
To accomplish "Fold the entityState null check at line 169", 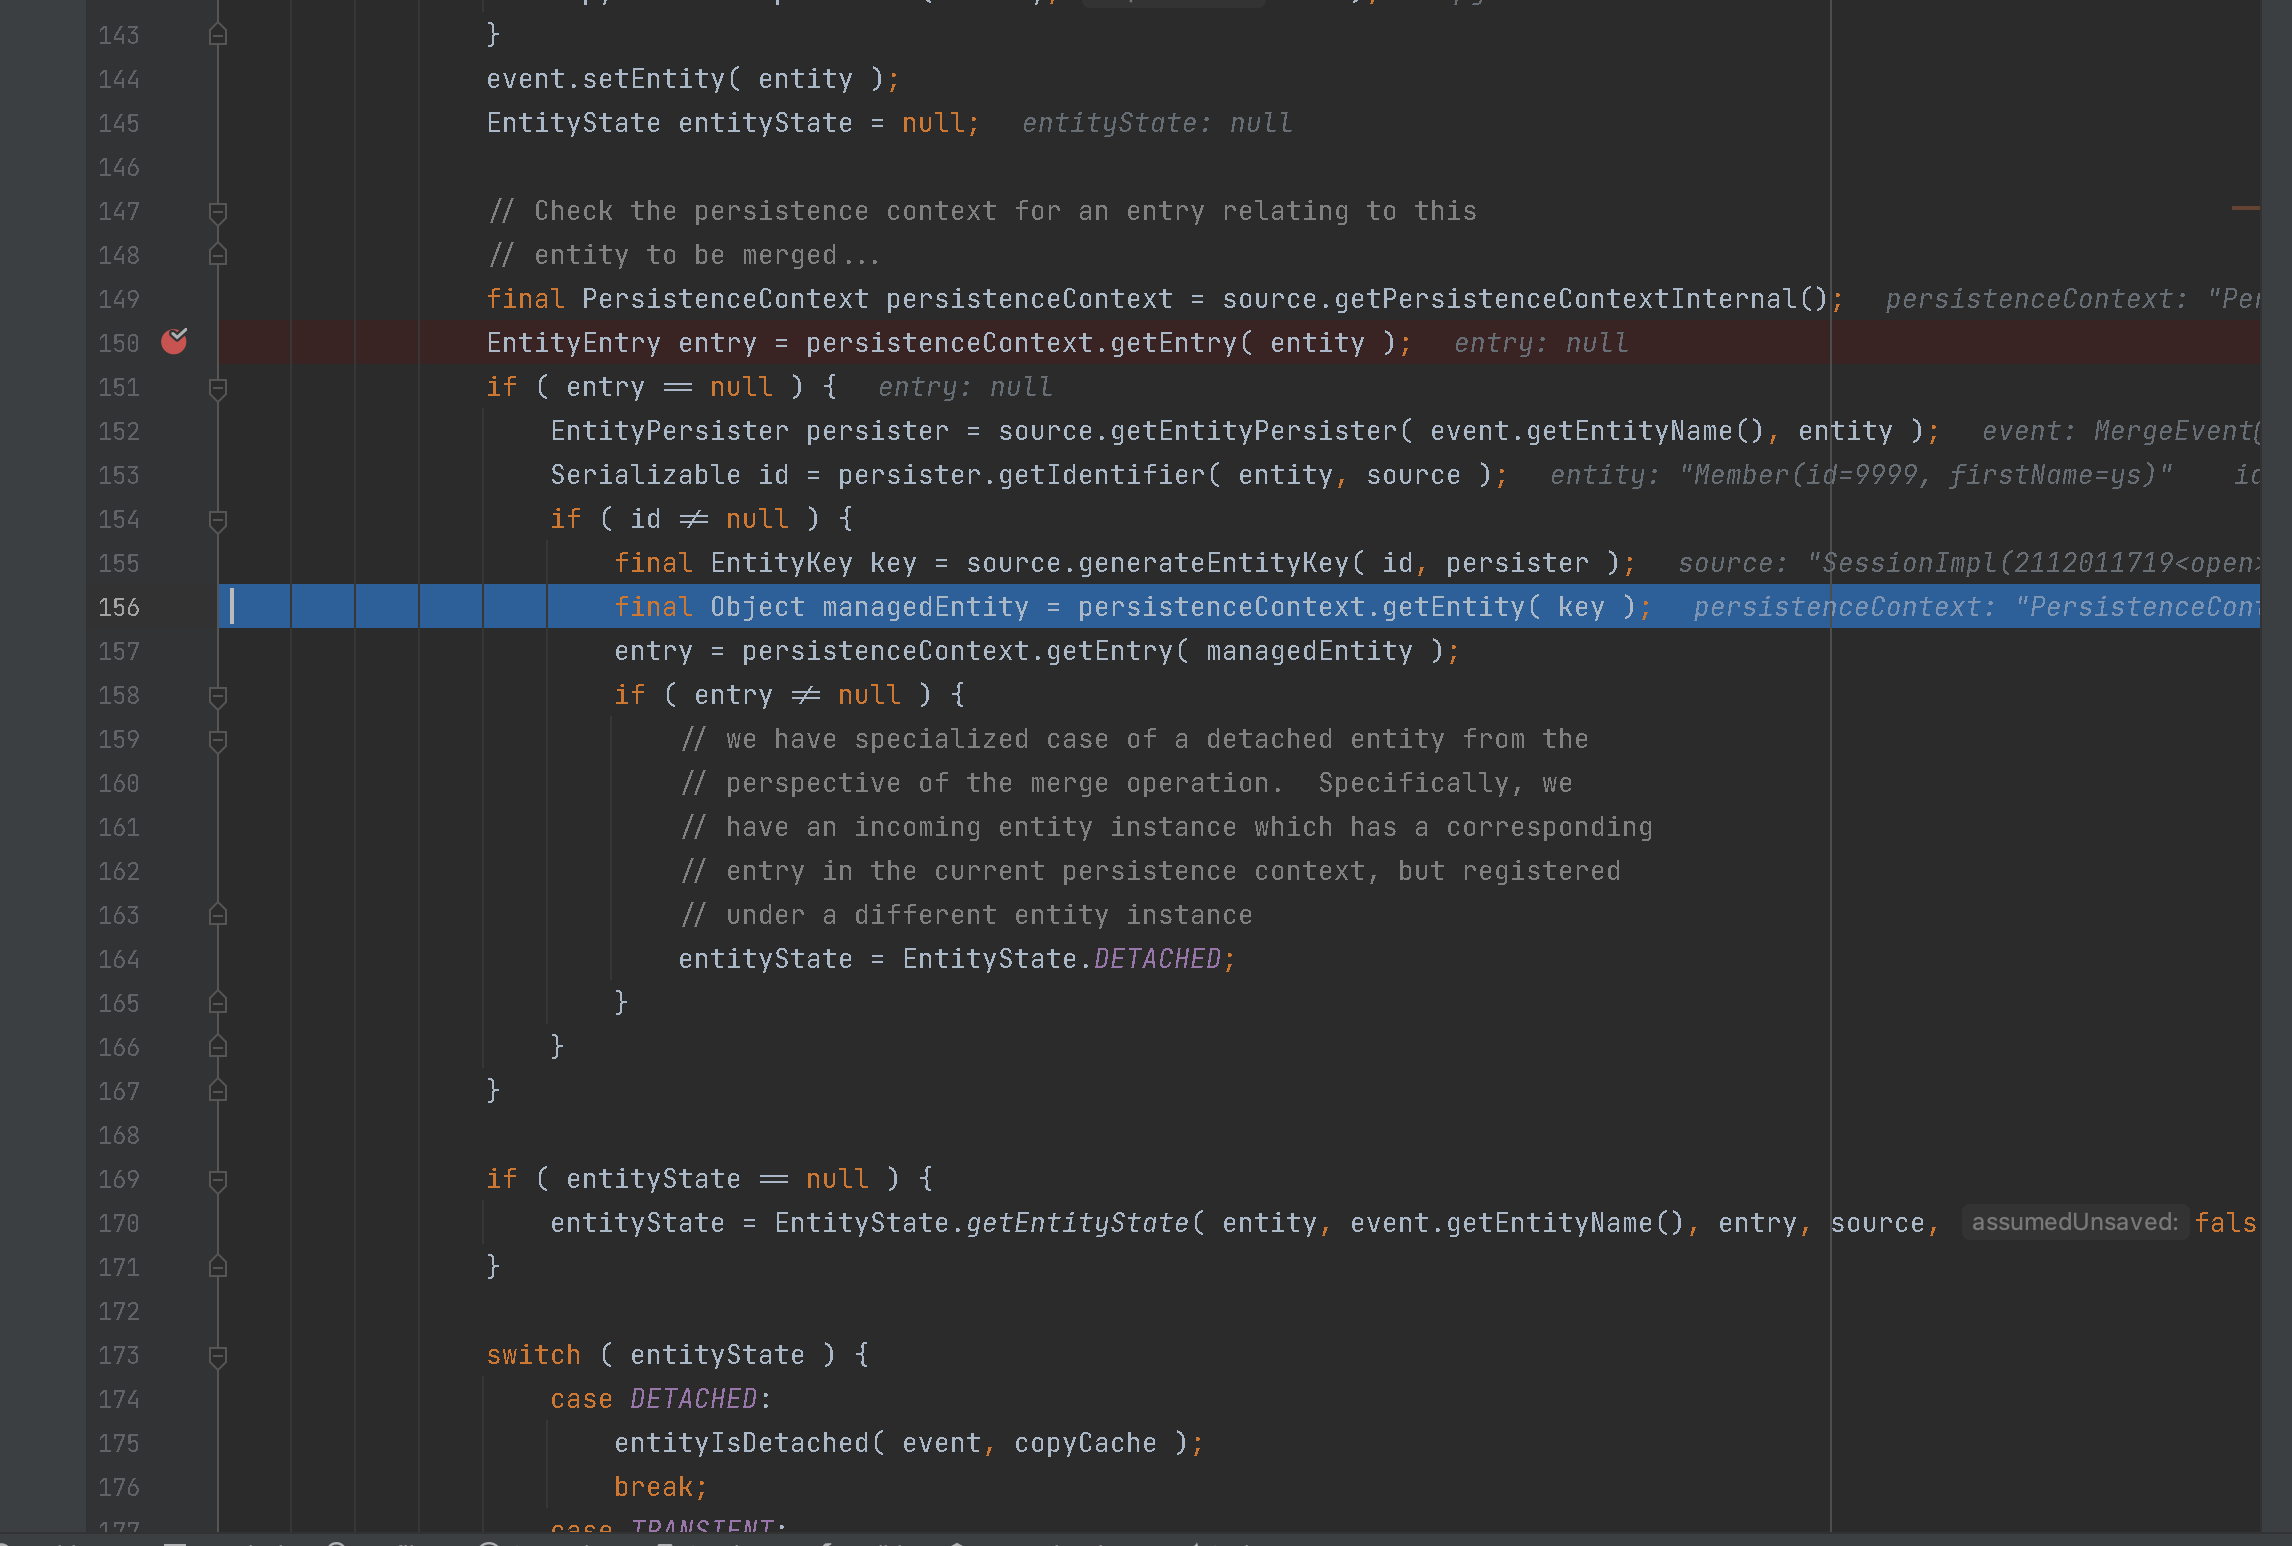I will click(x=217, y=1180).
